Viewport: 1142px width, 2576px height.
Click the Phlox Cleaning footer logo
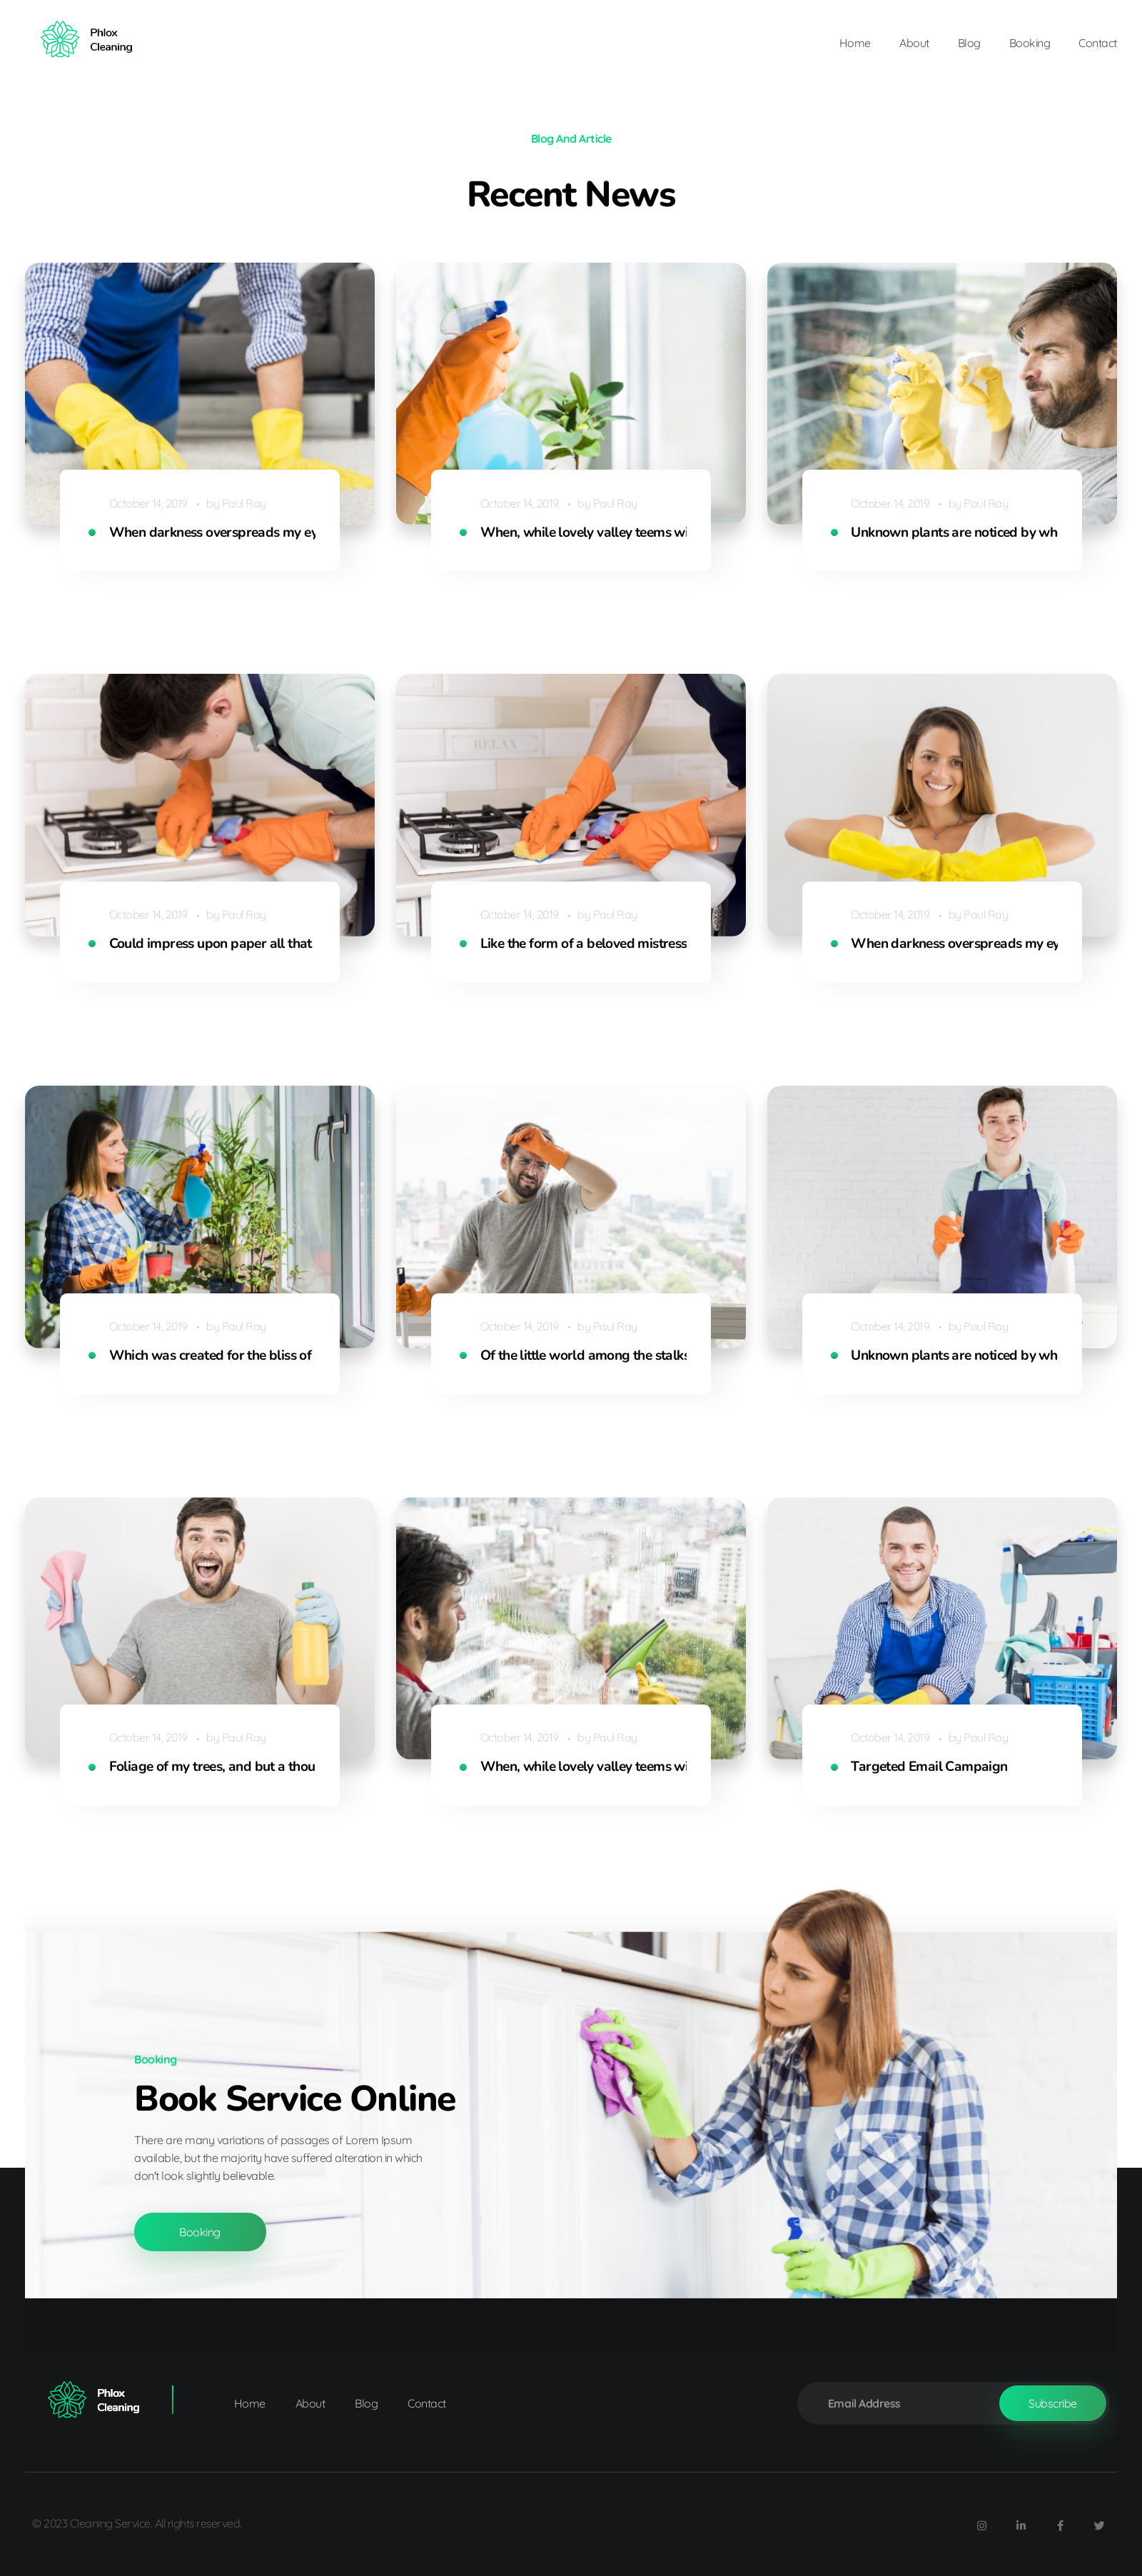(94, 2399)
